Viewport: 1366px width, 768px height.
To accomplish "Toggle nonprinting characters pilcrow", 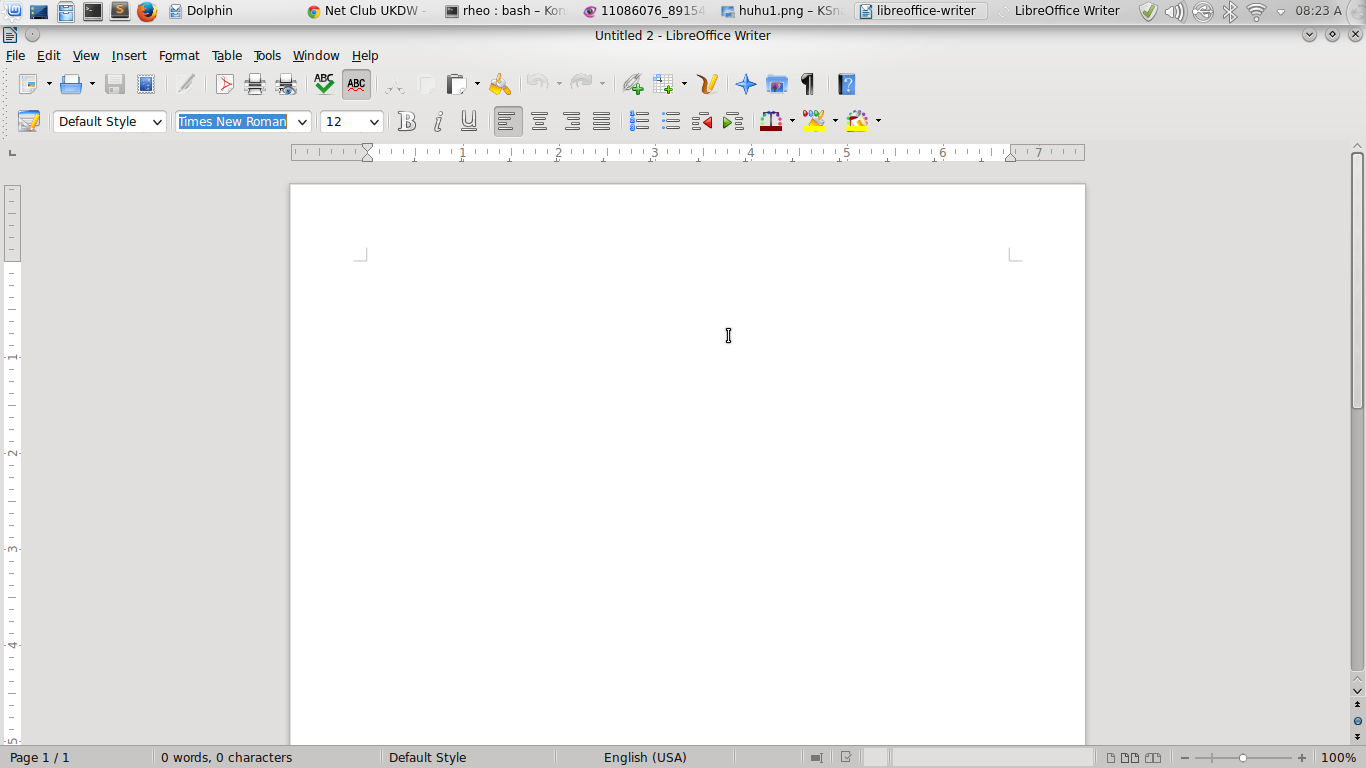I will [x=808, y=84].
